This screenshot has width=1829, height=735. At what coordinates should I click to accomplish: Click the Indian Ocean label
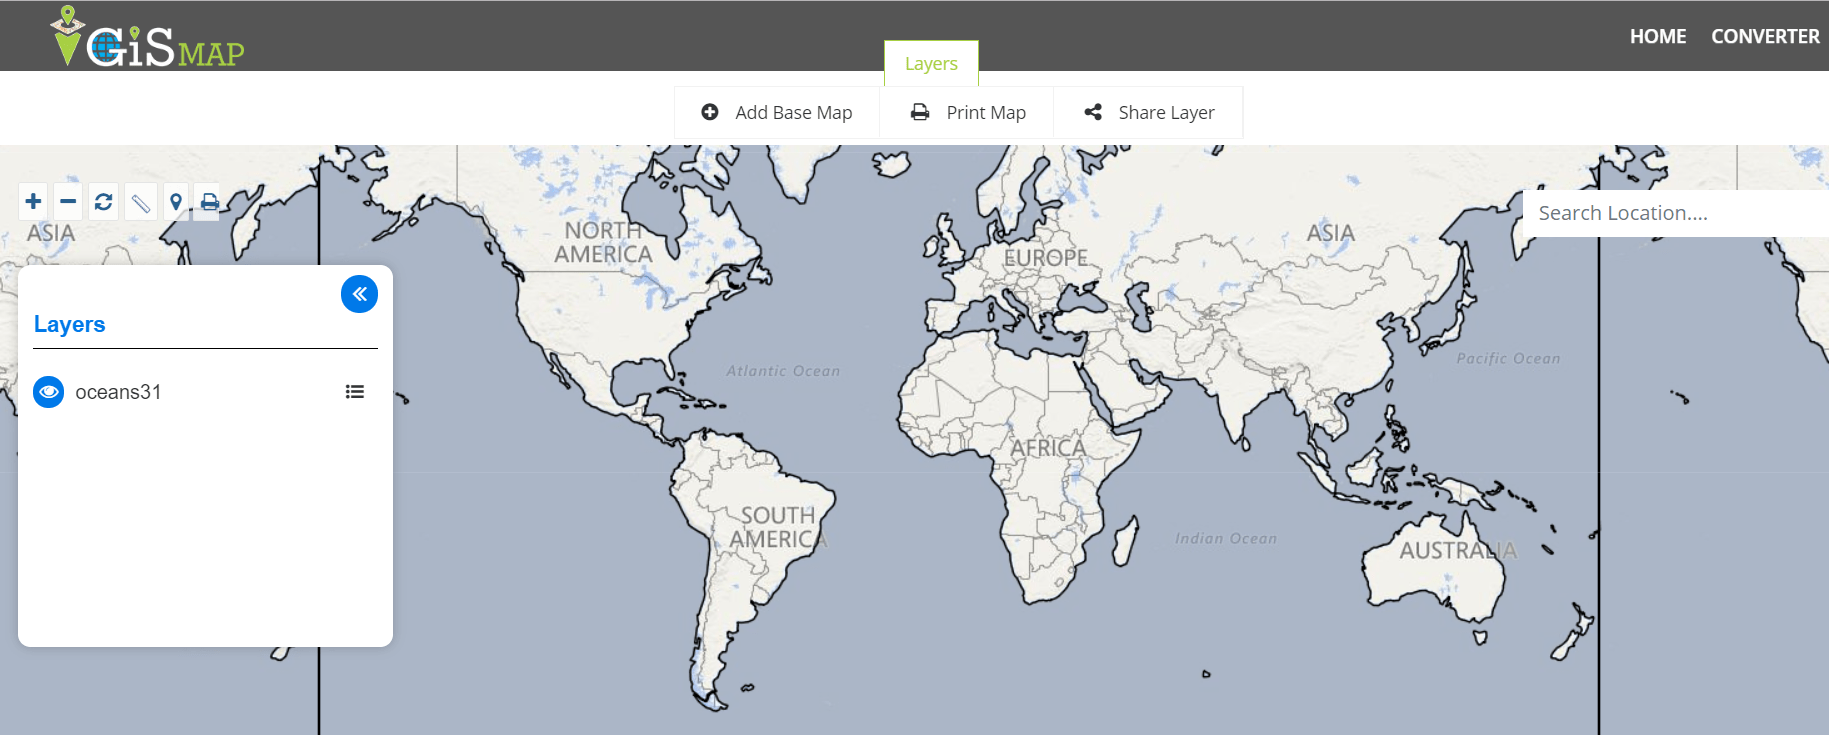click(x=1226, y=539)
